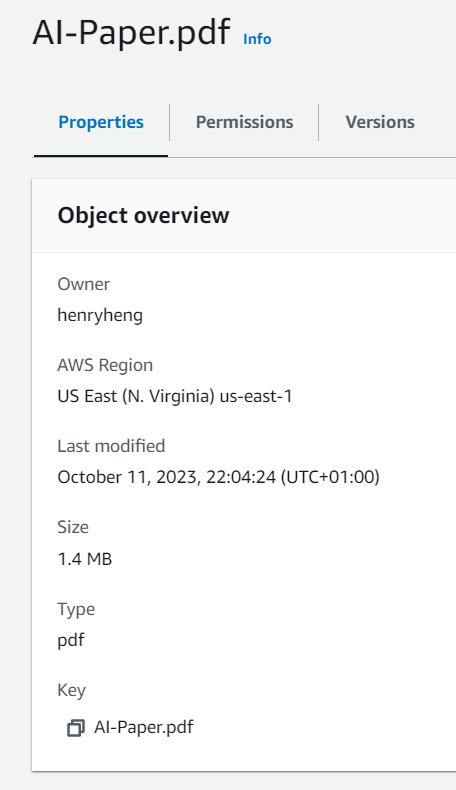Screen dimensions: 456x790
Task: Select the Owner field label
Action: [84, 284]
